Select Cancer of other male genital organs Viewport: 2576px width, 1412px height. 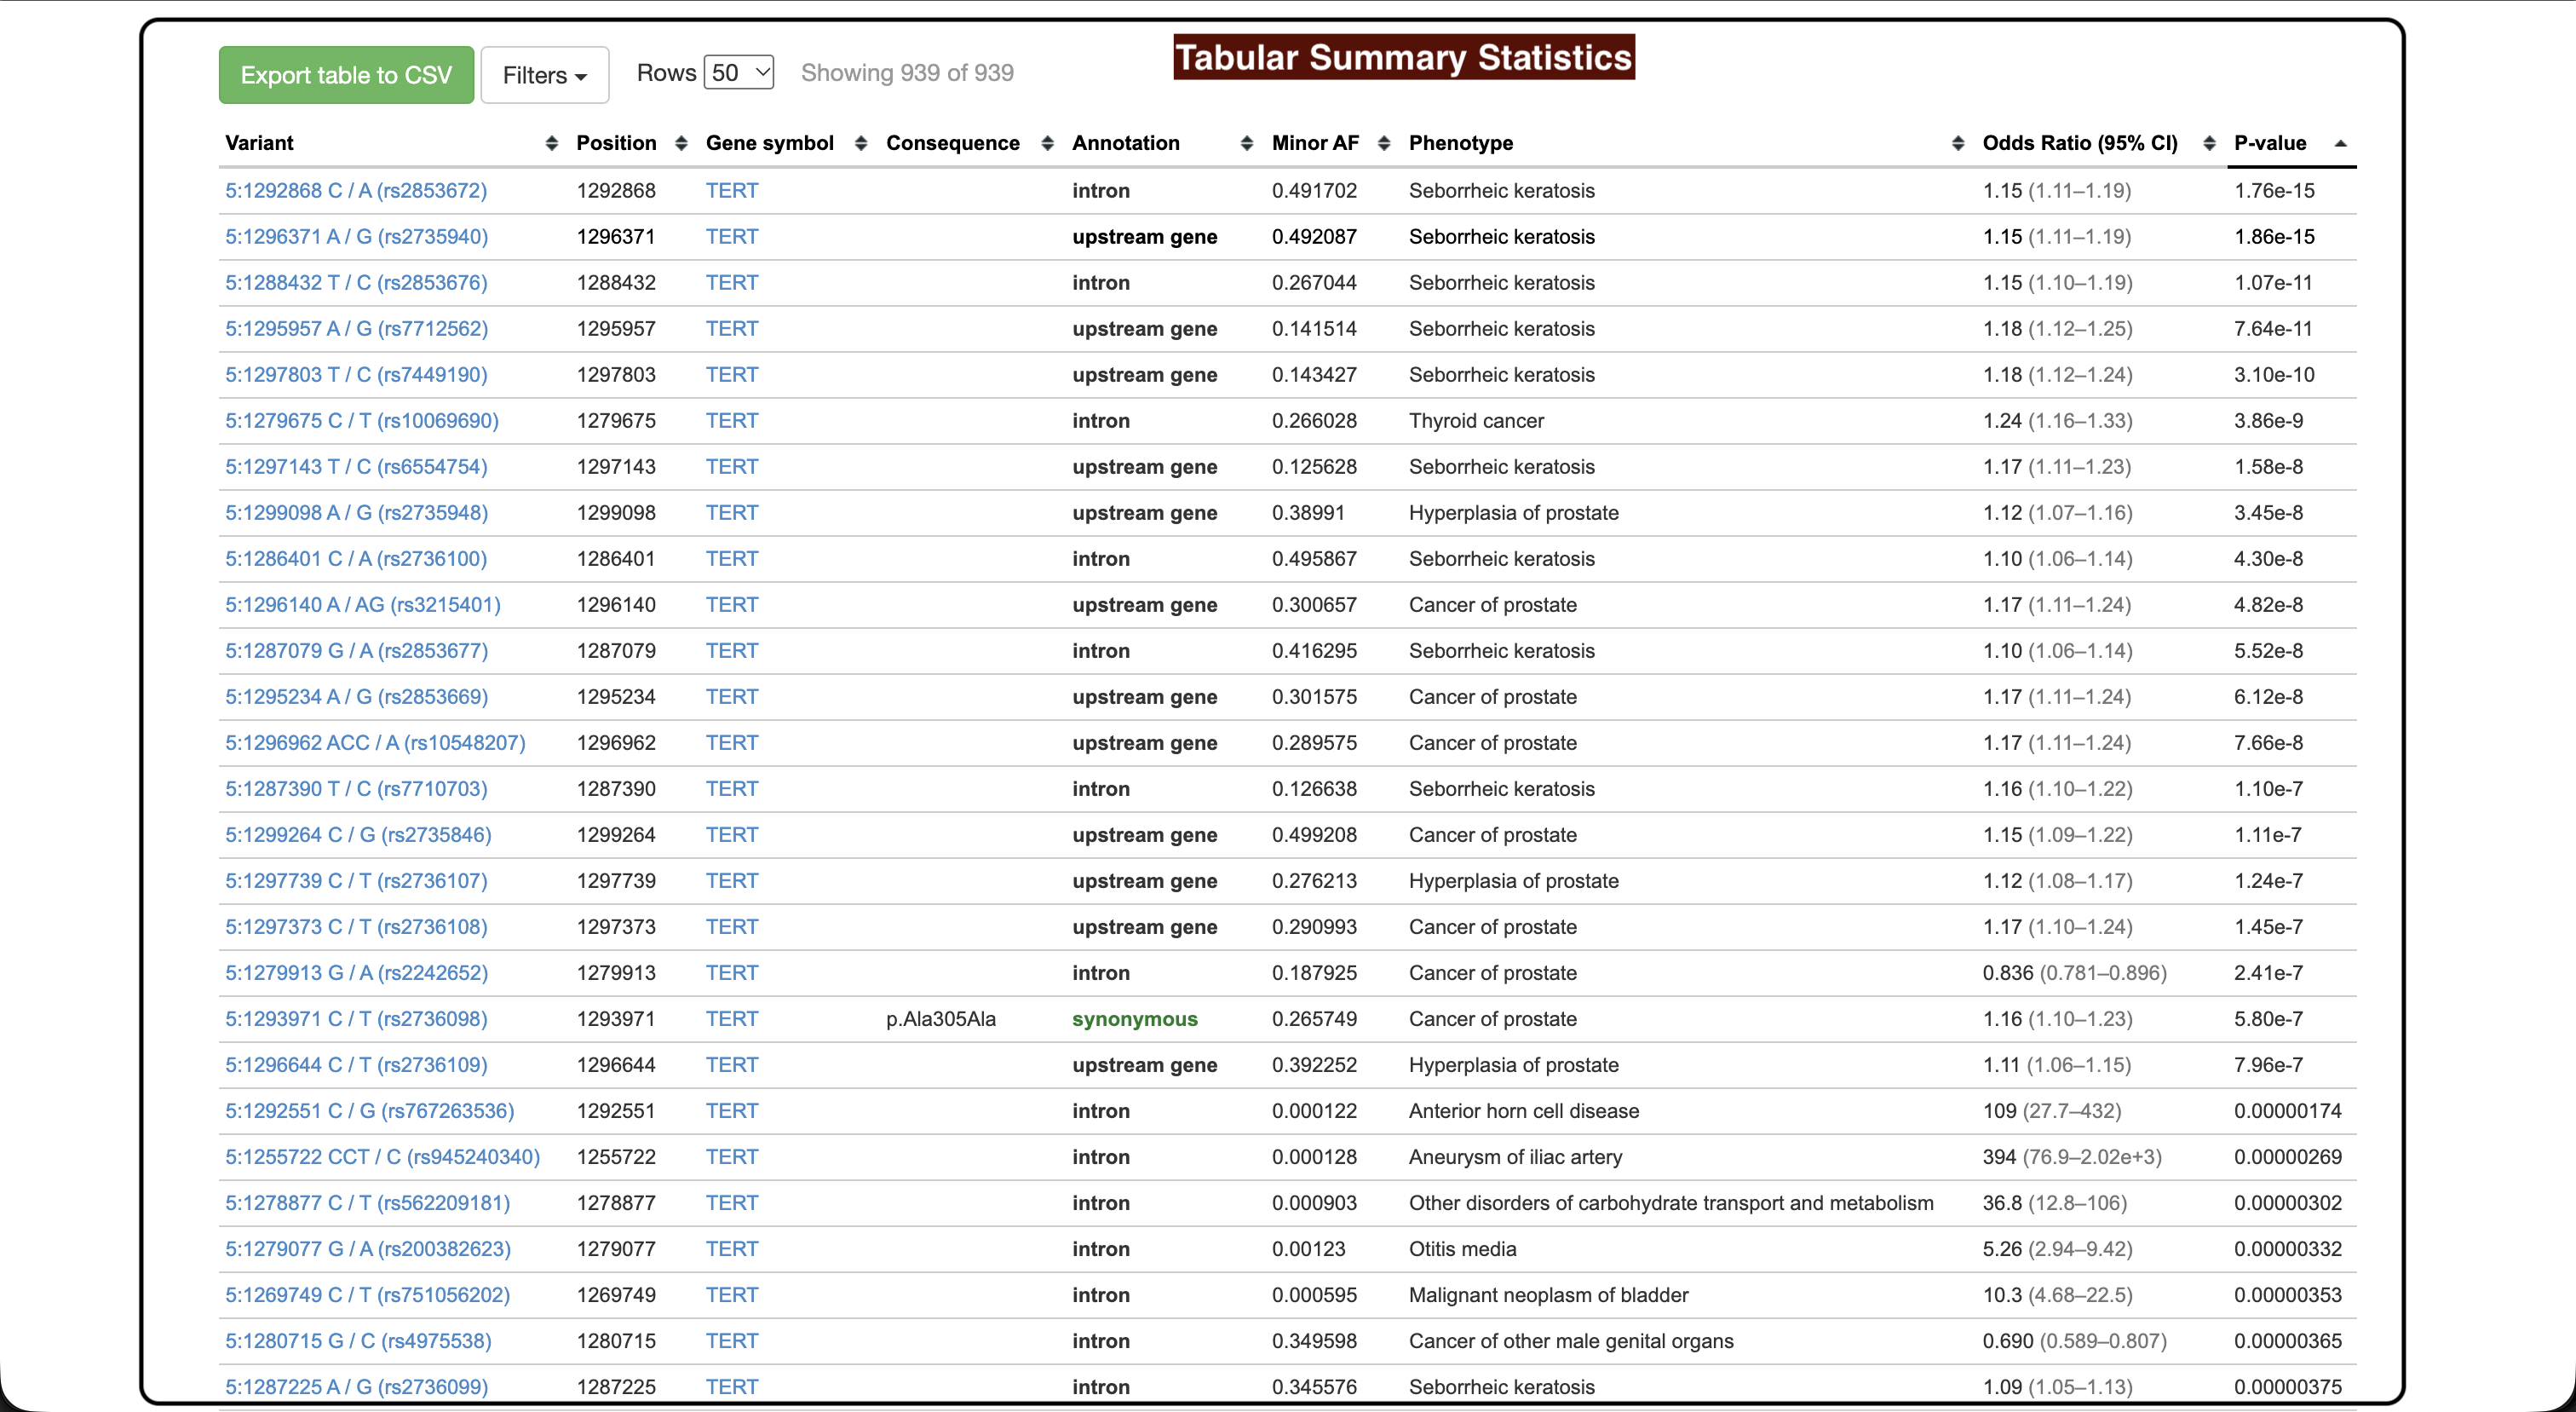click(1571, 1341)
